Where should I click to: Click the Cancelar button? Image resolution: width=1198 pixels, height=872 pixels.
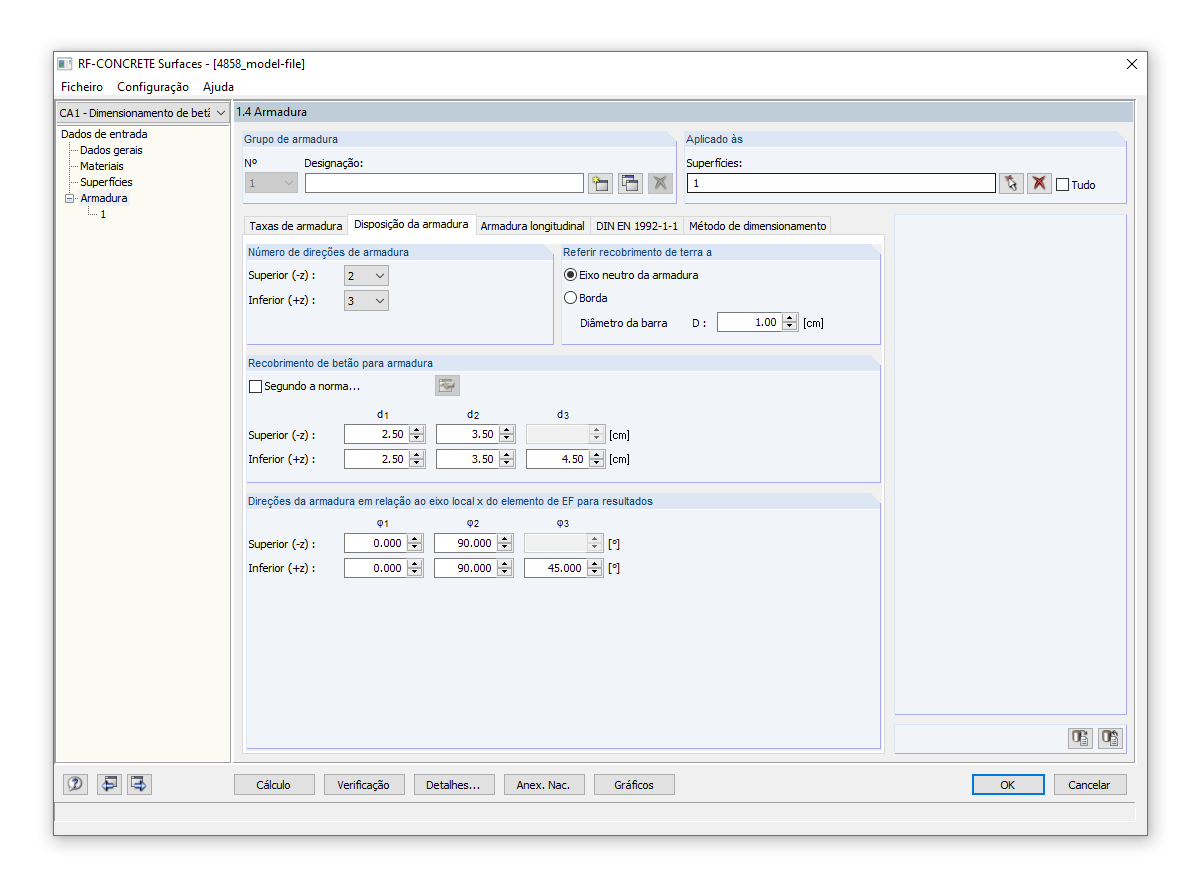coord(1090,785)
